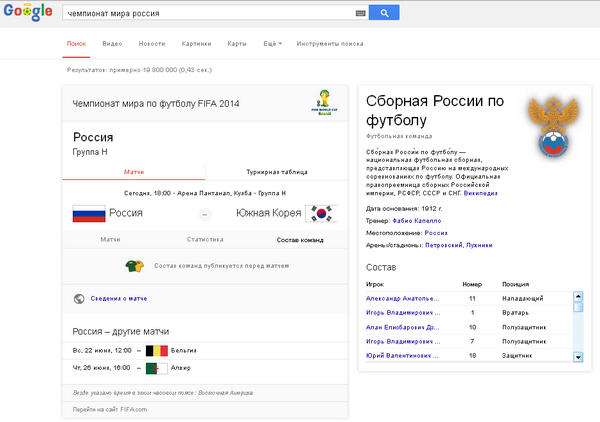Open the Фабио Капелло coach link
This screenshot has height=422, width=600.
coord(417,221)
